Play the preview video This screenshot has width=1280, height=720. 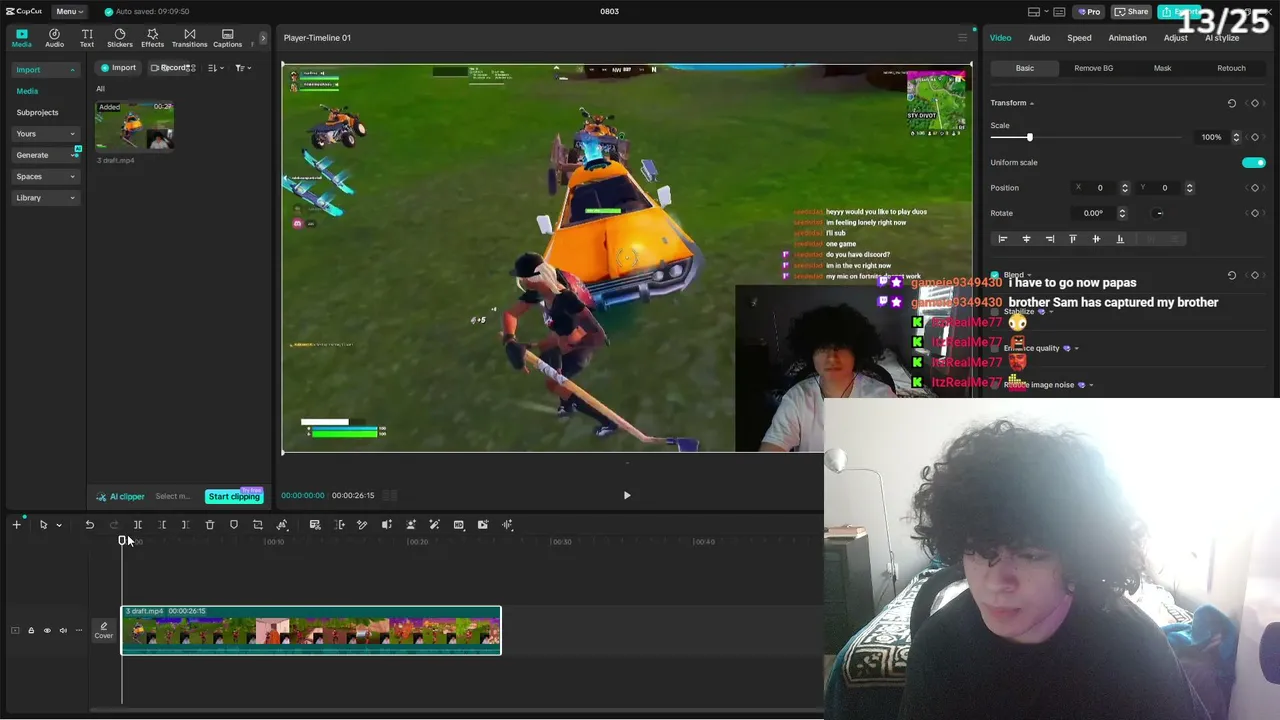coord(627,495)
